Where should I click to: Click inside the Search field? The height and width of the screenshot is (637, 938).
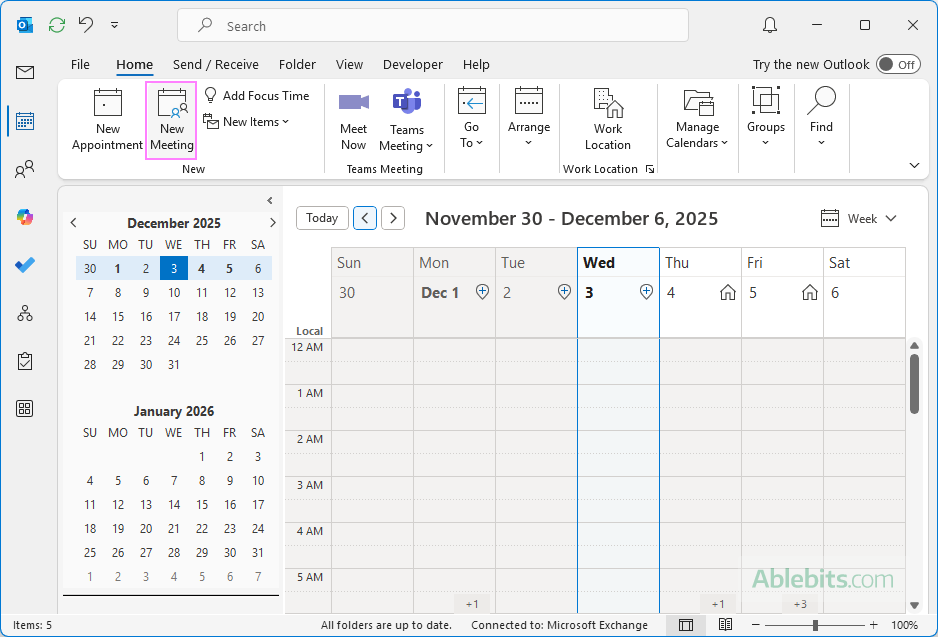433,25
